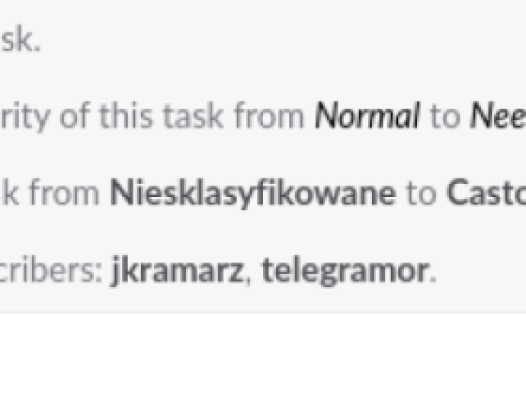
Task: Open the project link starting with Casto
Action: [486, 193]
